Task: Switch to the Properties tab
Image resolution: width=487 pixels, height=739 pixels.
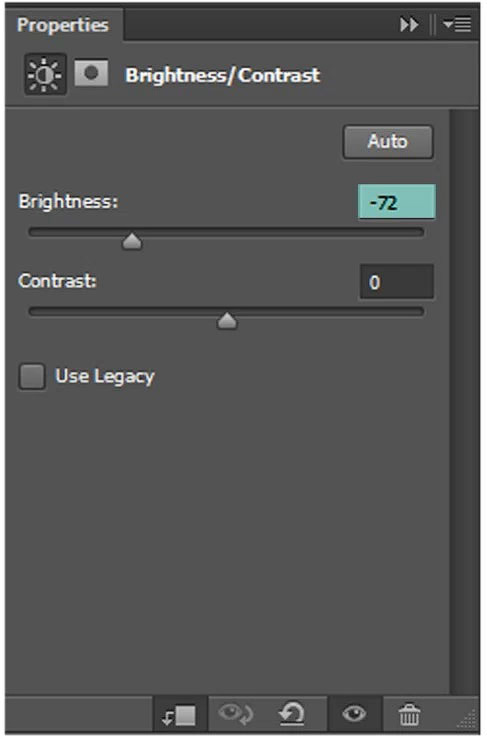Action: [63, 25]
